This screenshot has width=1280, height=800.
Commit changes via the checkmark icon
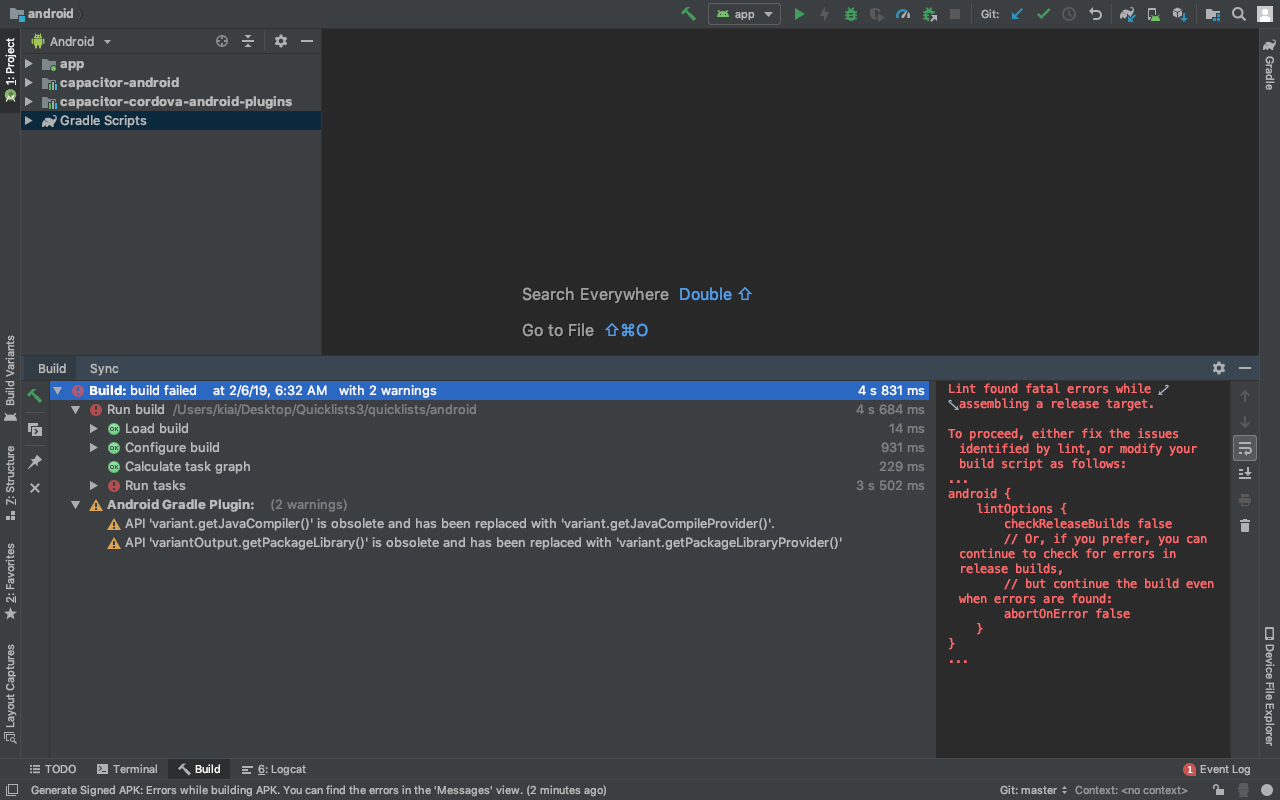pyautogui.click(x=1043, y=14)
